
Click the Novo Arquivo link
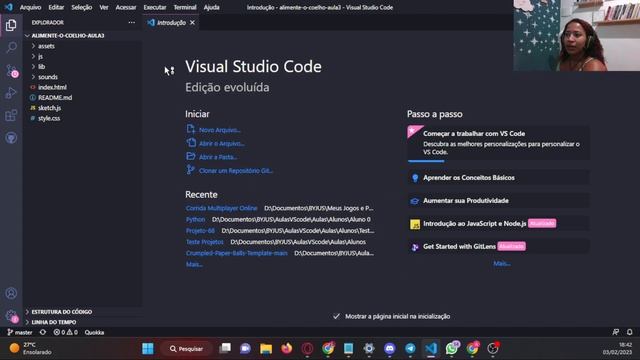220,130
